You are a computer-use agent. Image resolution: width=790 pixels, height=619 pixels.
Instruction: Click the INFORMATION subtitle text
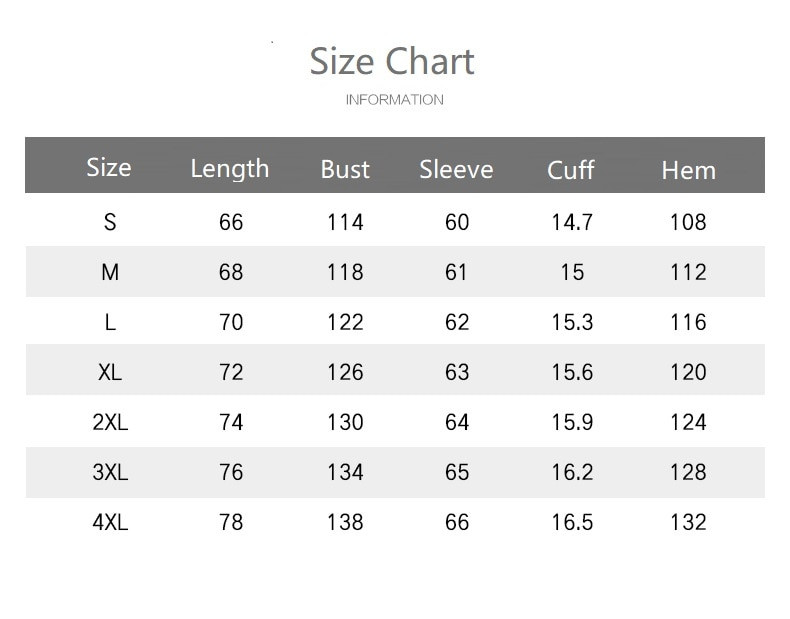pyautogui.click(x=394, y=100)
